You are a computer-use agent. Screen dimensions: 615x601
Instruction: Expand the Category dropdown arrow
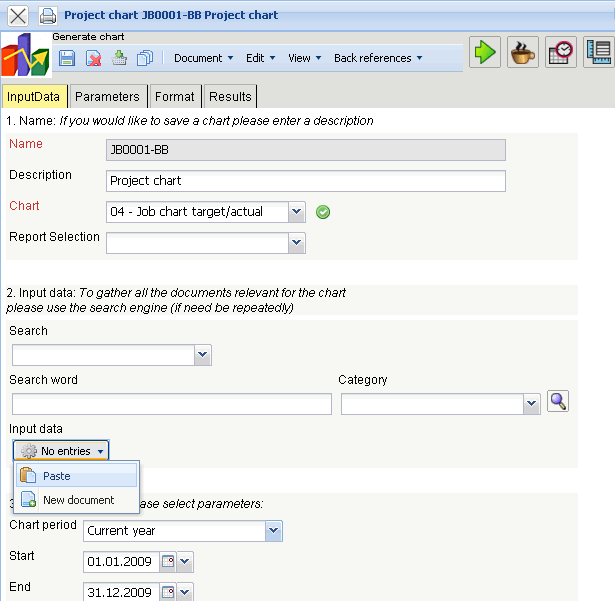531,404
